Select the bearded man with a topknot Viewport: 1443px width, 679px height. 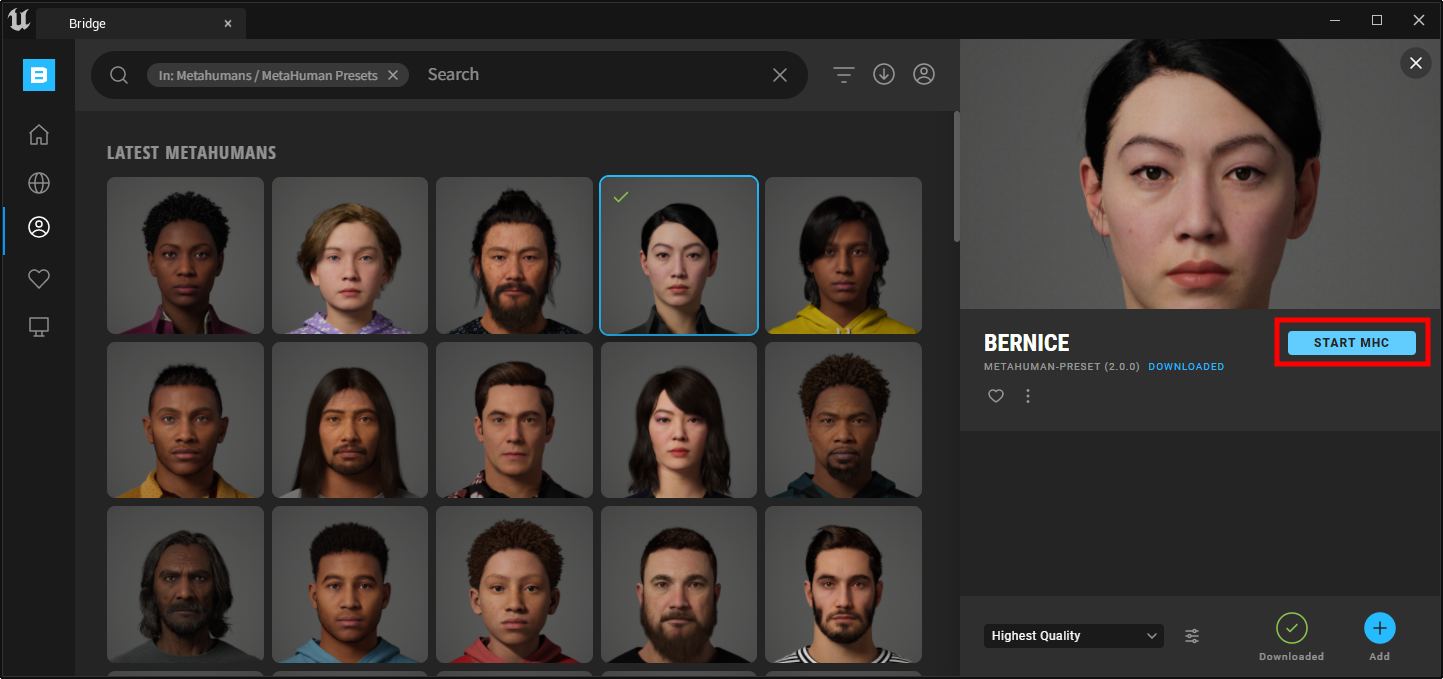click(x=515, y=256)
